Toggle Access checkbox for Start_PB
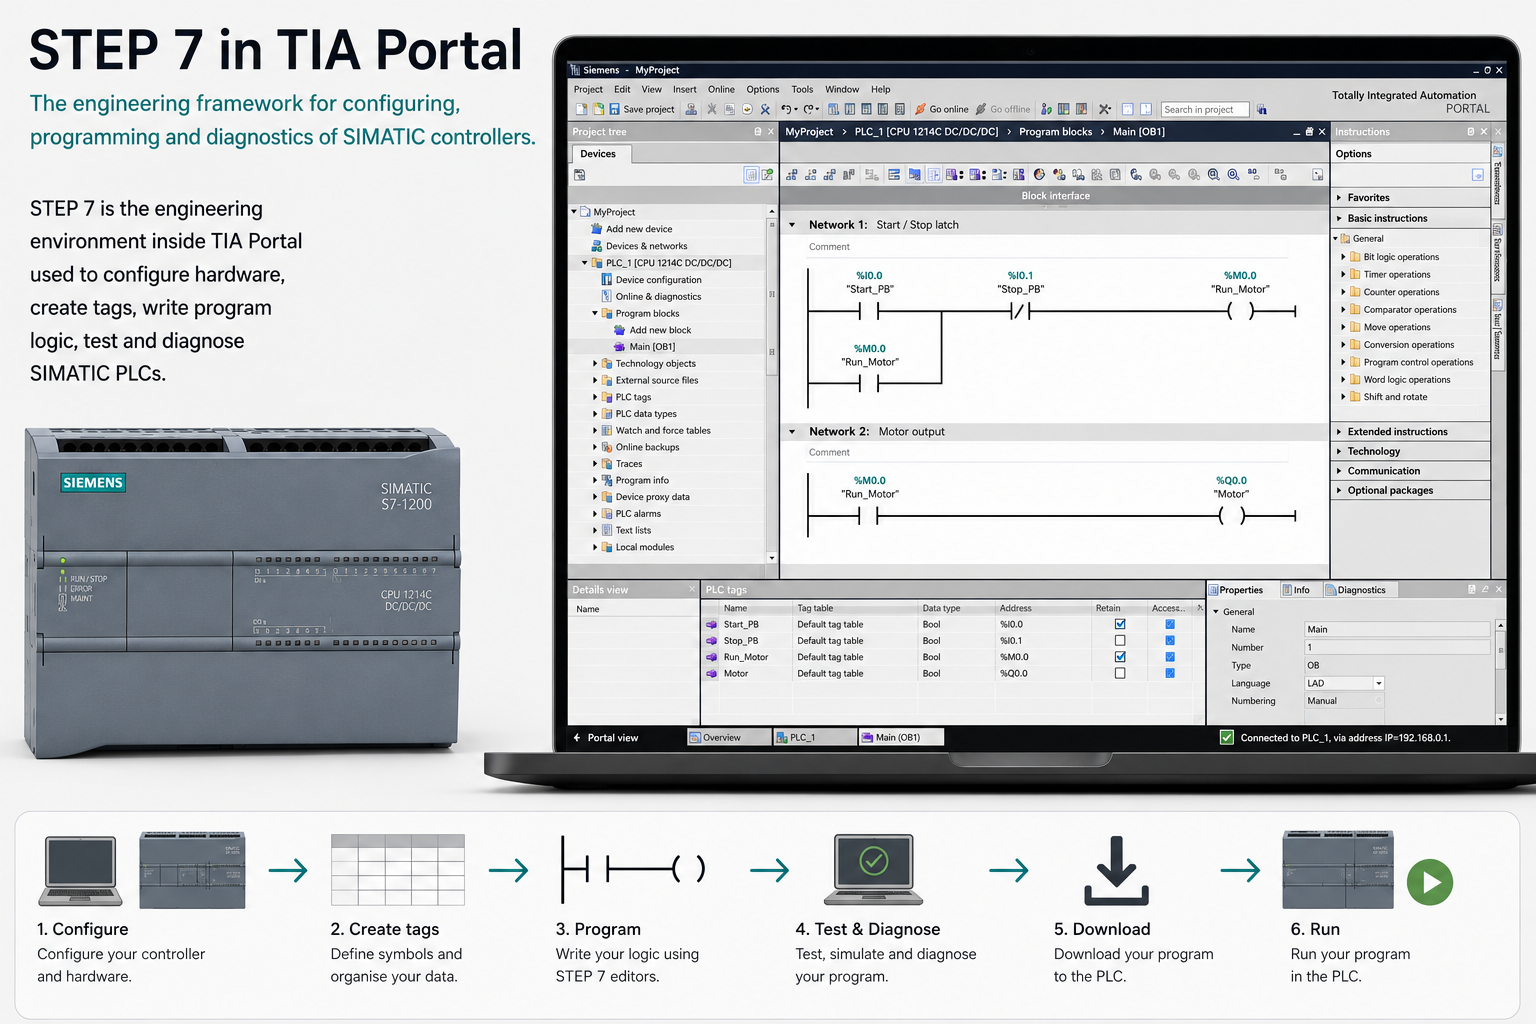Screen dimensions: 1536x1024 pos(1170,624)
